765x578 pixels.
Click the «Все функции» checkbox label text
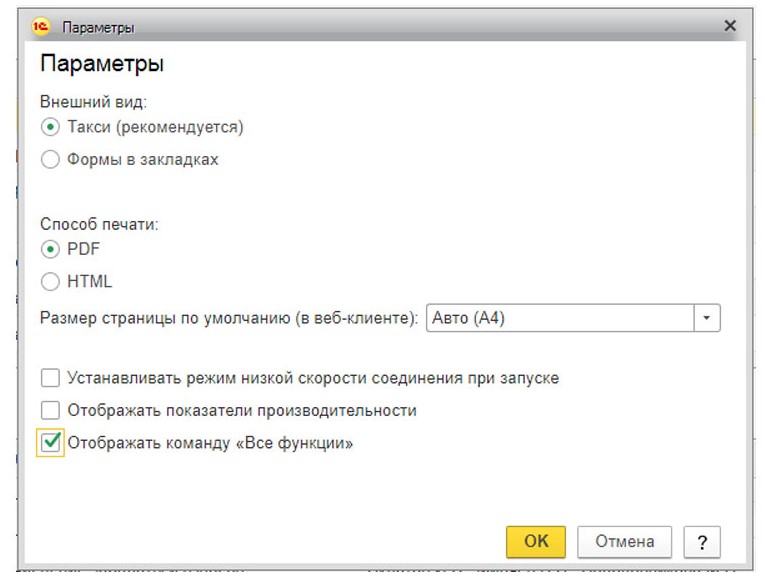(210, 442)
